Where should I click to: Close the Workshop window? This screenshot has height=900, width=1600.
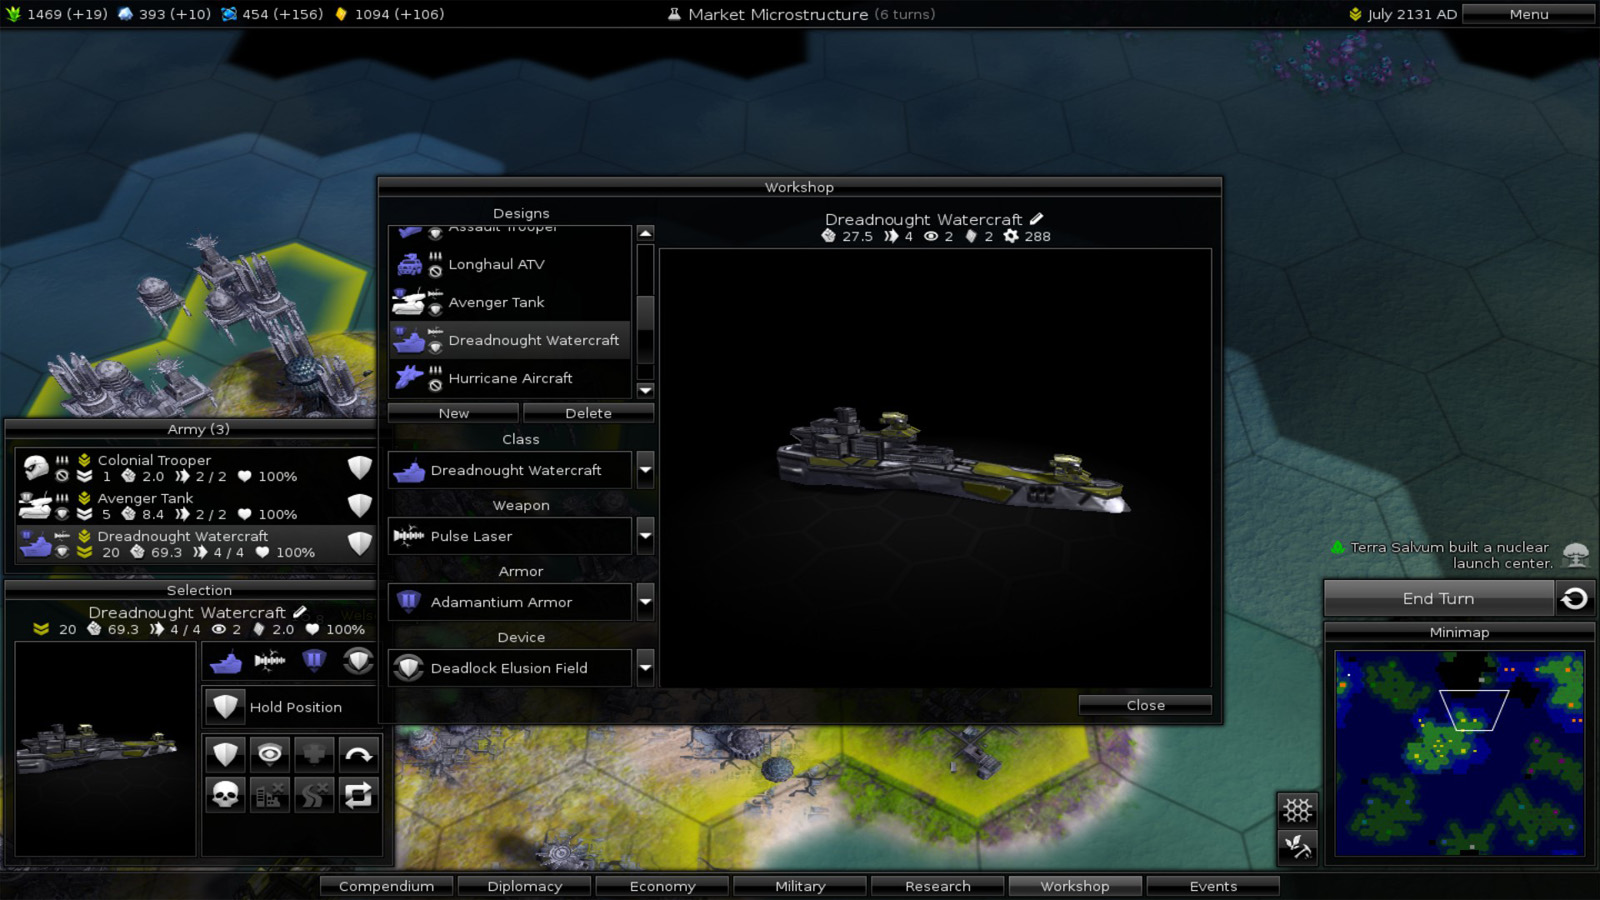click(x=1145, y=705)
